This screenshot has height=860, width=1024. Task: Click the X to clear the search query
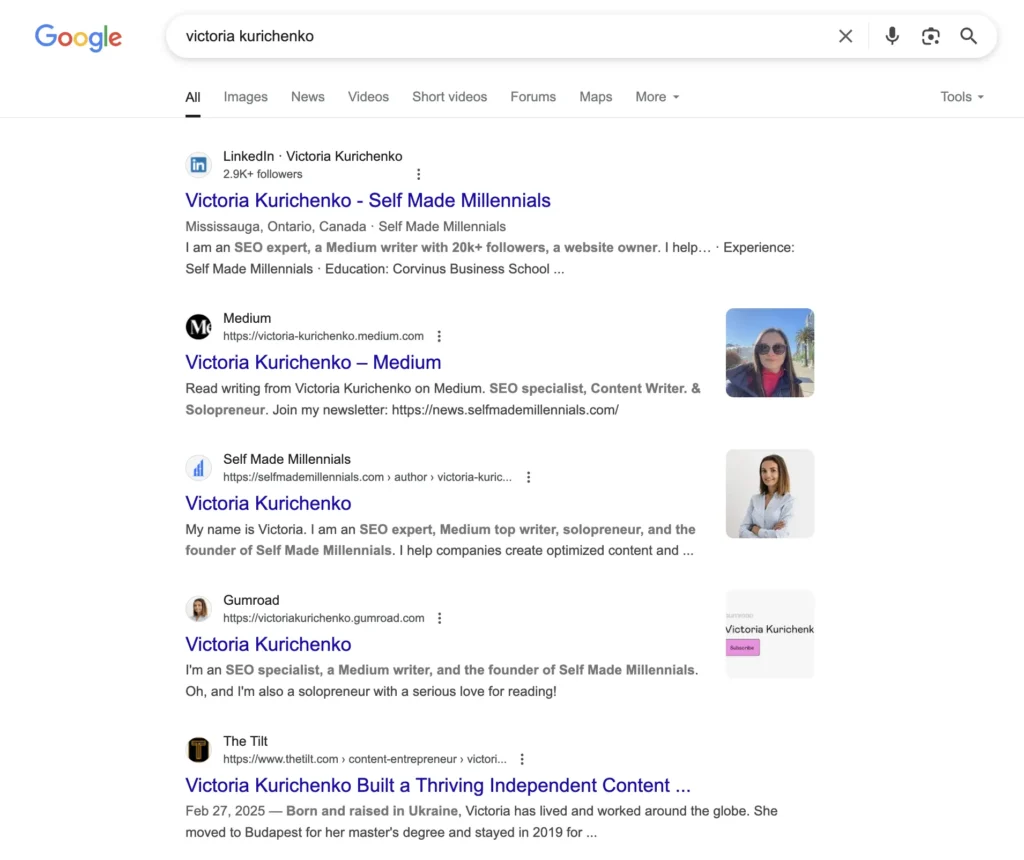(x=845, y=36)
